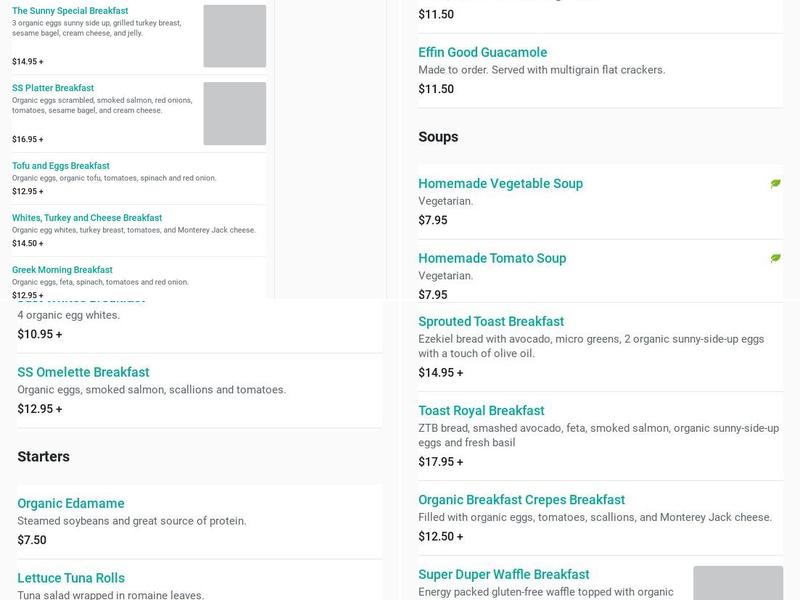This screenshot has width=800, height=600.
Task: Select the Tofu and Eggs Breakfast item
Action: click(x=61, y=166)
